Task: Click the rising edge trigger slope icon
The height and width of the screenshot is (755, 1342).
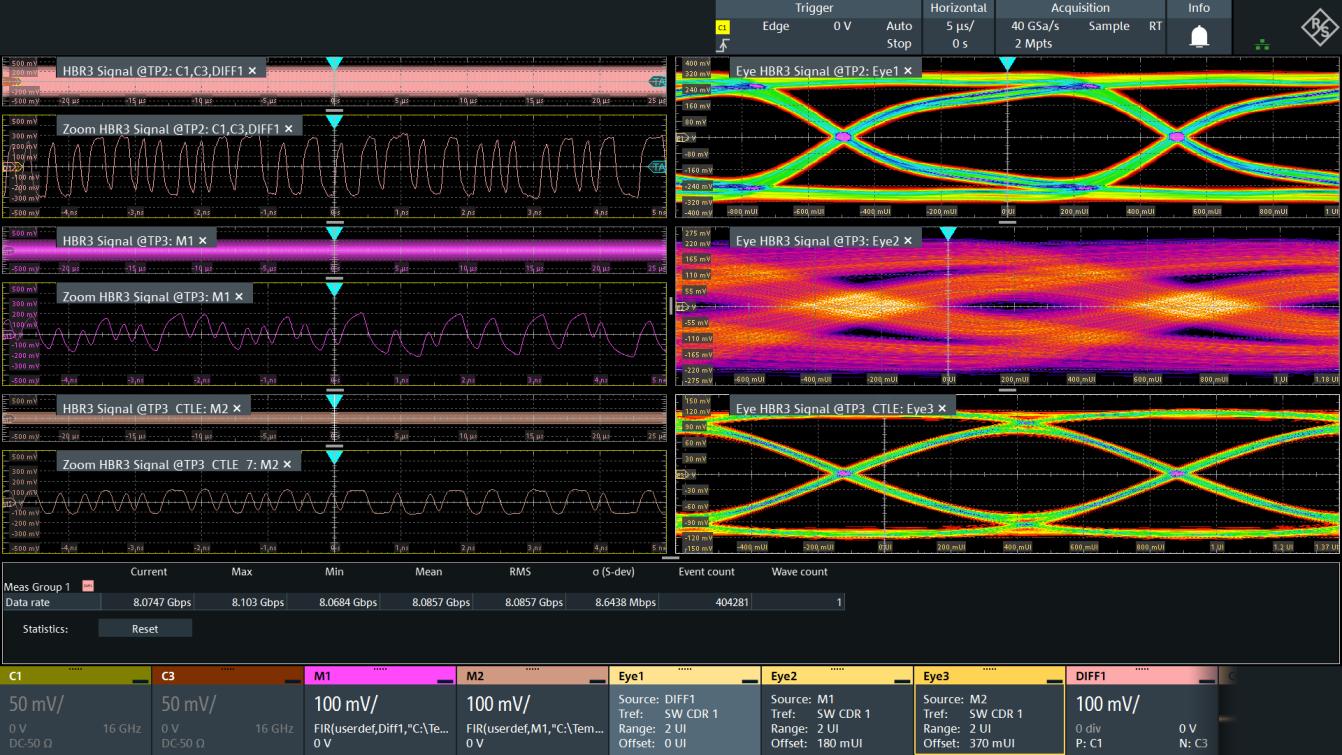Action: coord(723,44)
